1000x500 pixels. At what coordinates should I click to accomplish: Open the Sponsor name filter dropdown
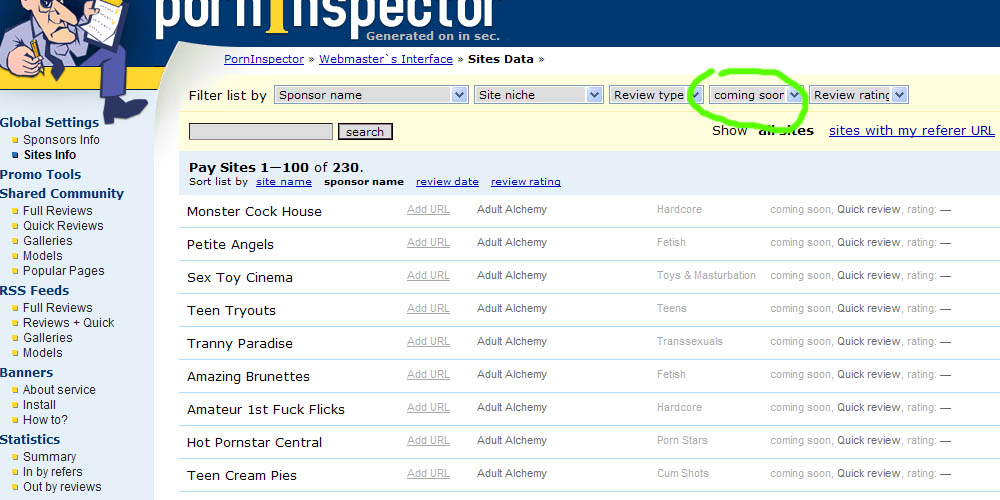pyautogui.click(x=371, y=95)
